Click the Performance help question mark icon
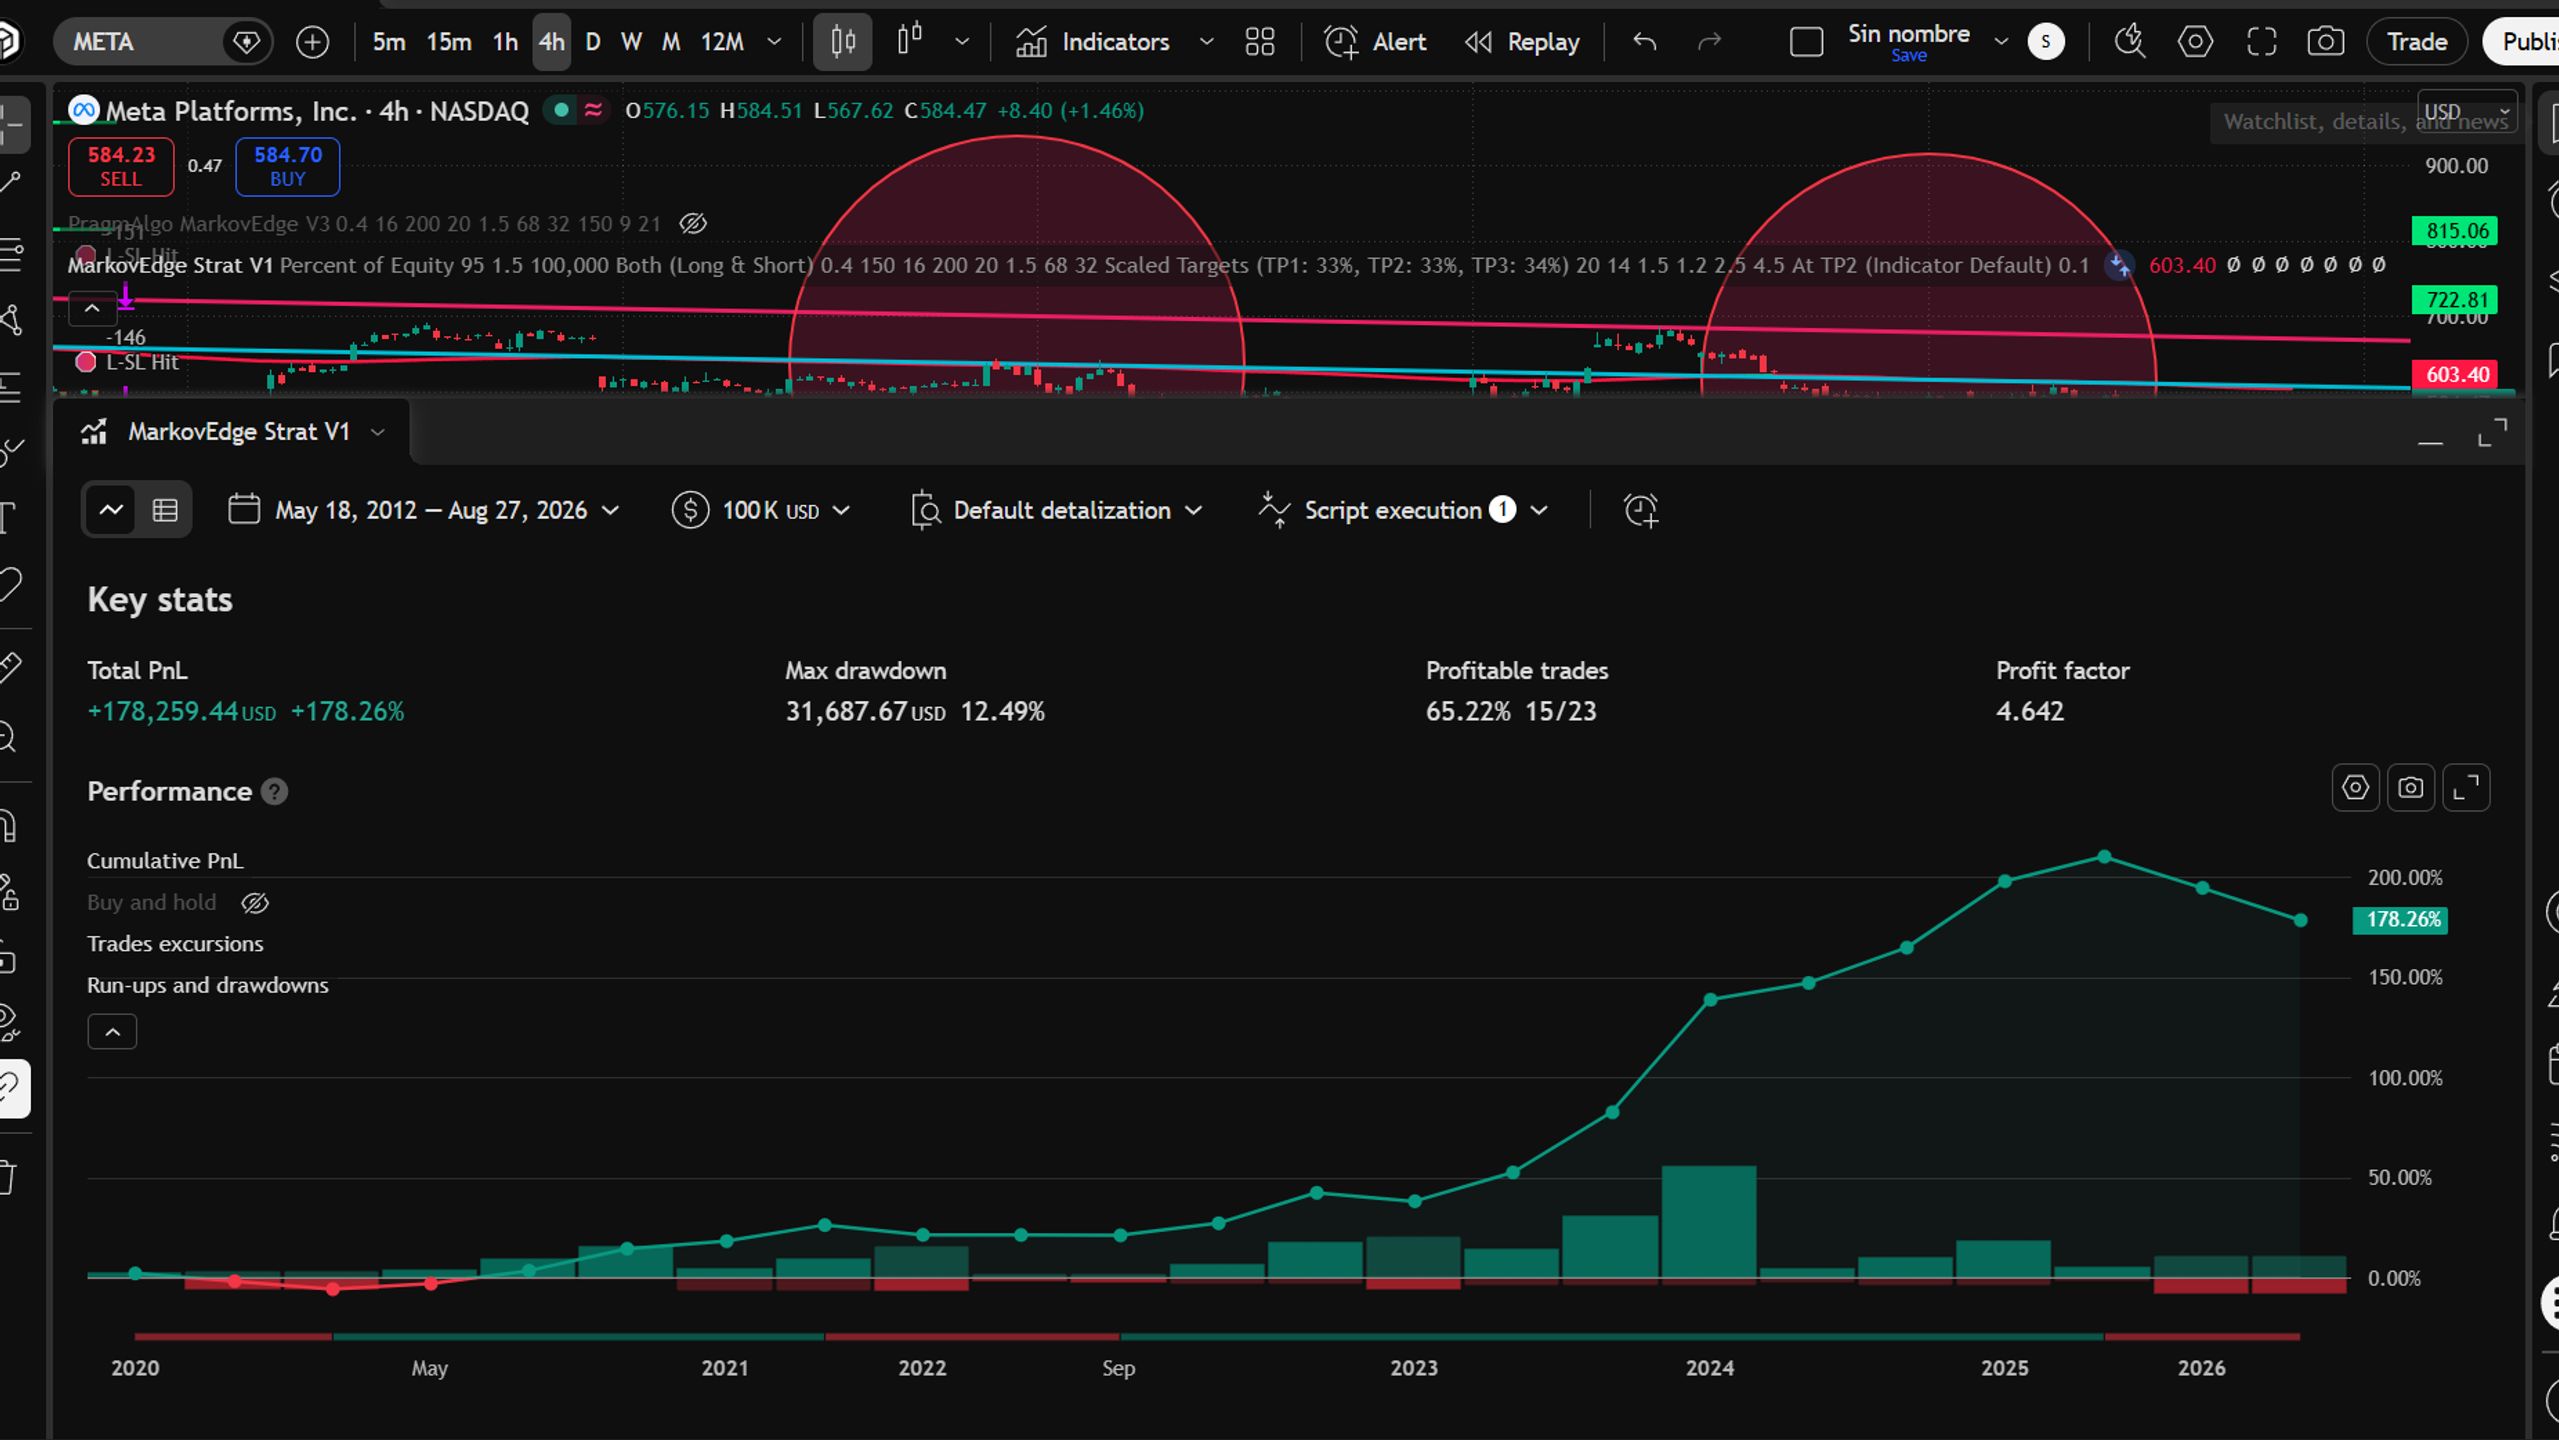The image size is (2559, 1440). pyautogui.click(x=274, y=792)
